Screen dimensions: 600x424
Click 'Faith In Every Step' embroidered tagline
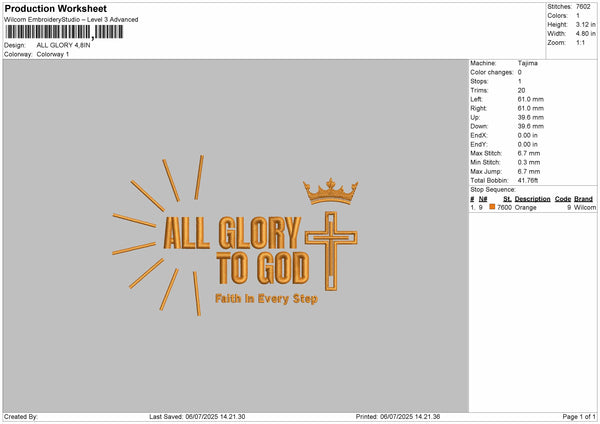point(266,299)
